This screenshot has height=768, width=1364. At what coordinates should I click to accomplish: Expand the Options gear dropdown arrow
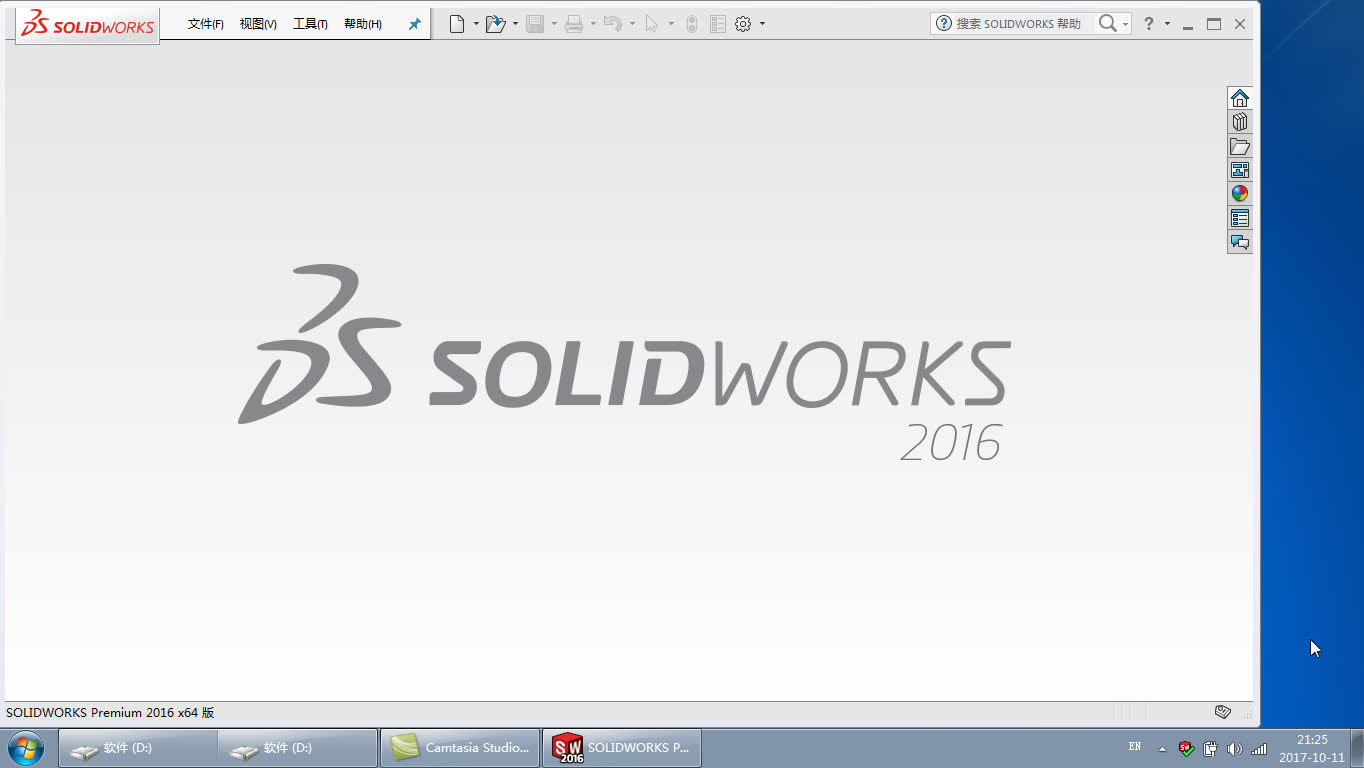(762, 24)
